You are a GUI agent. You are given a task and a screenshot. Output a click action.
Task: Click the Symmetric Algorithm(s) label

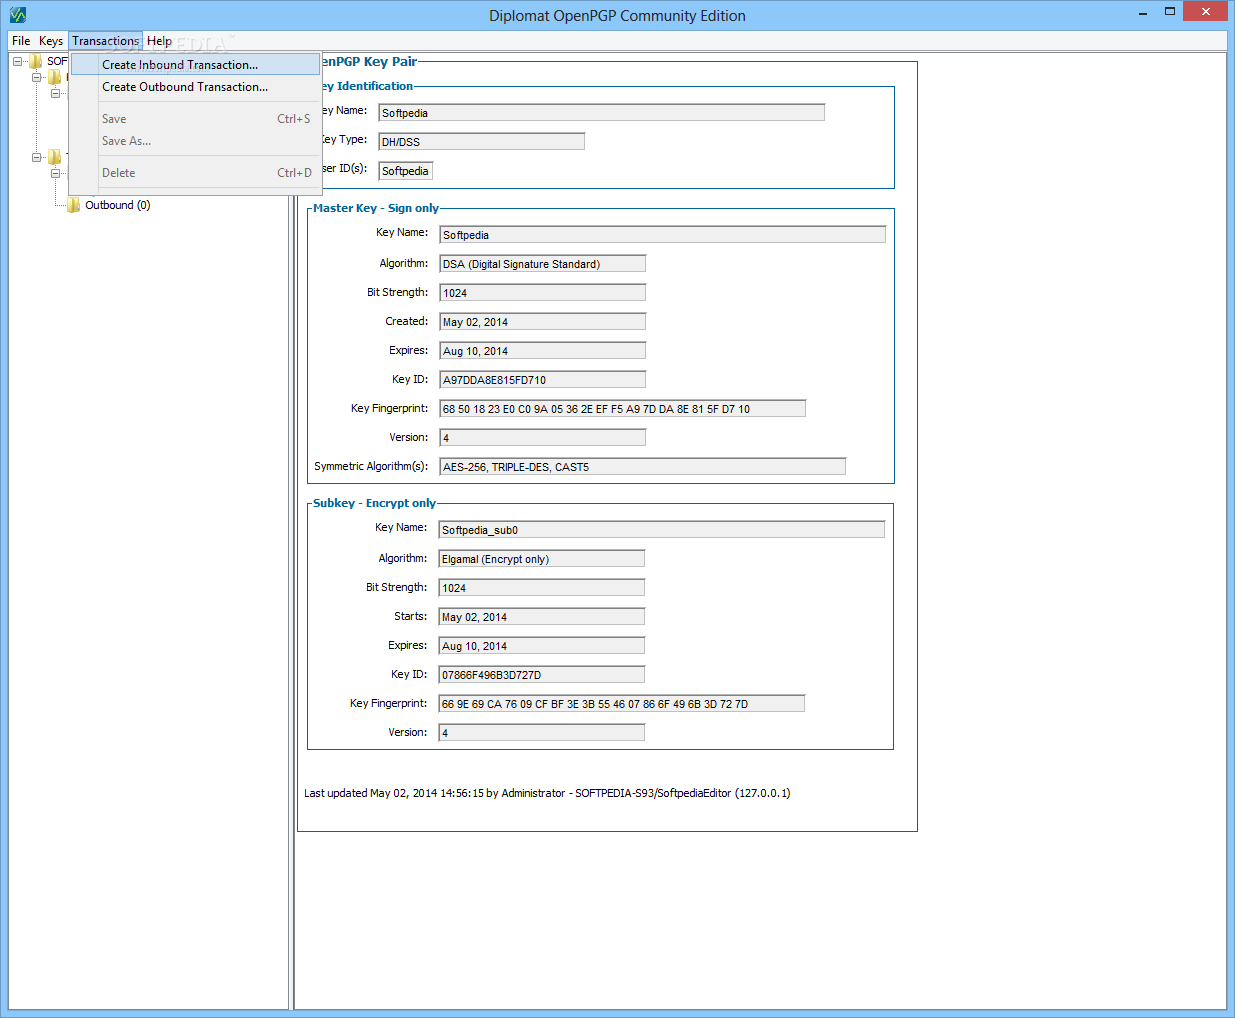click(371, 466)
